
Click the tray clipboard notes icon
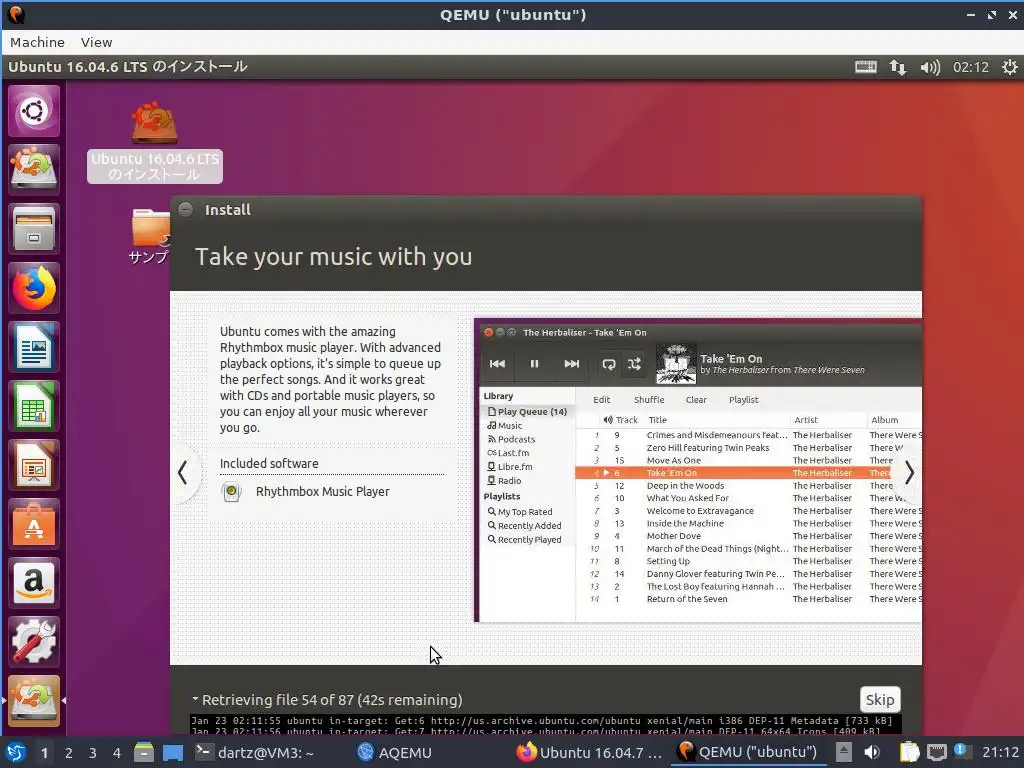(909, 752)
